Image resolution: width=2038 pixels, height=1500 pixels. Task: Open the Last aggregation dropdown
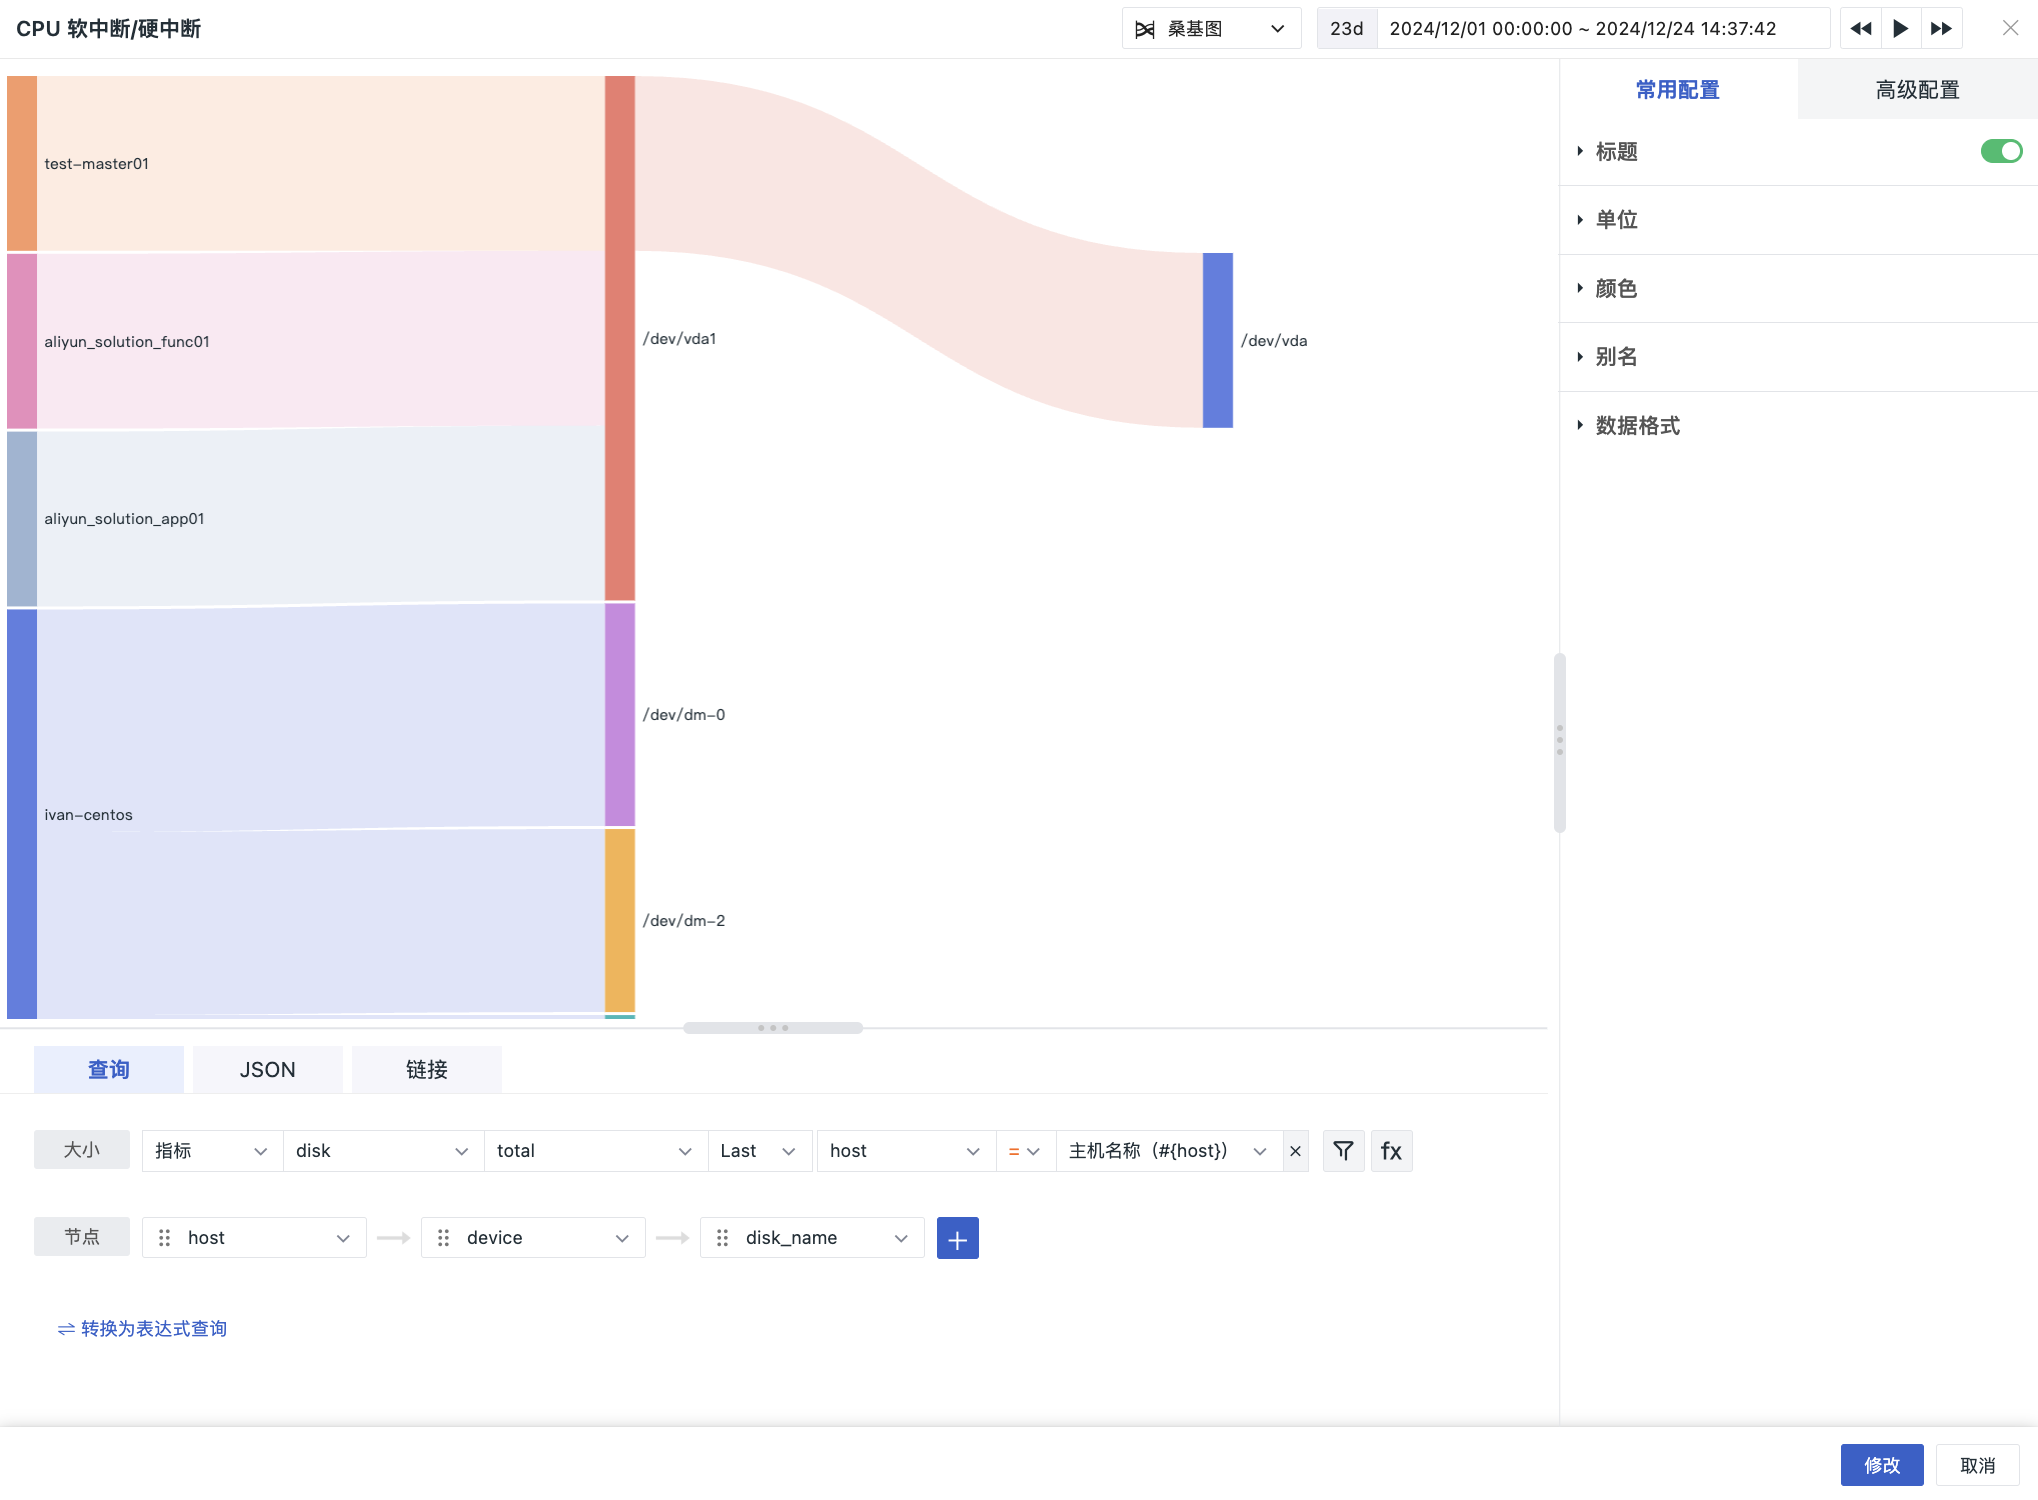(758, 1151)
